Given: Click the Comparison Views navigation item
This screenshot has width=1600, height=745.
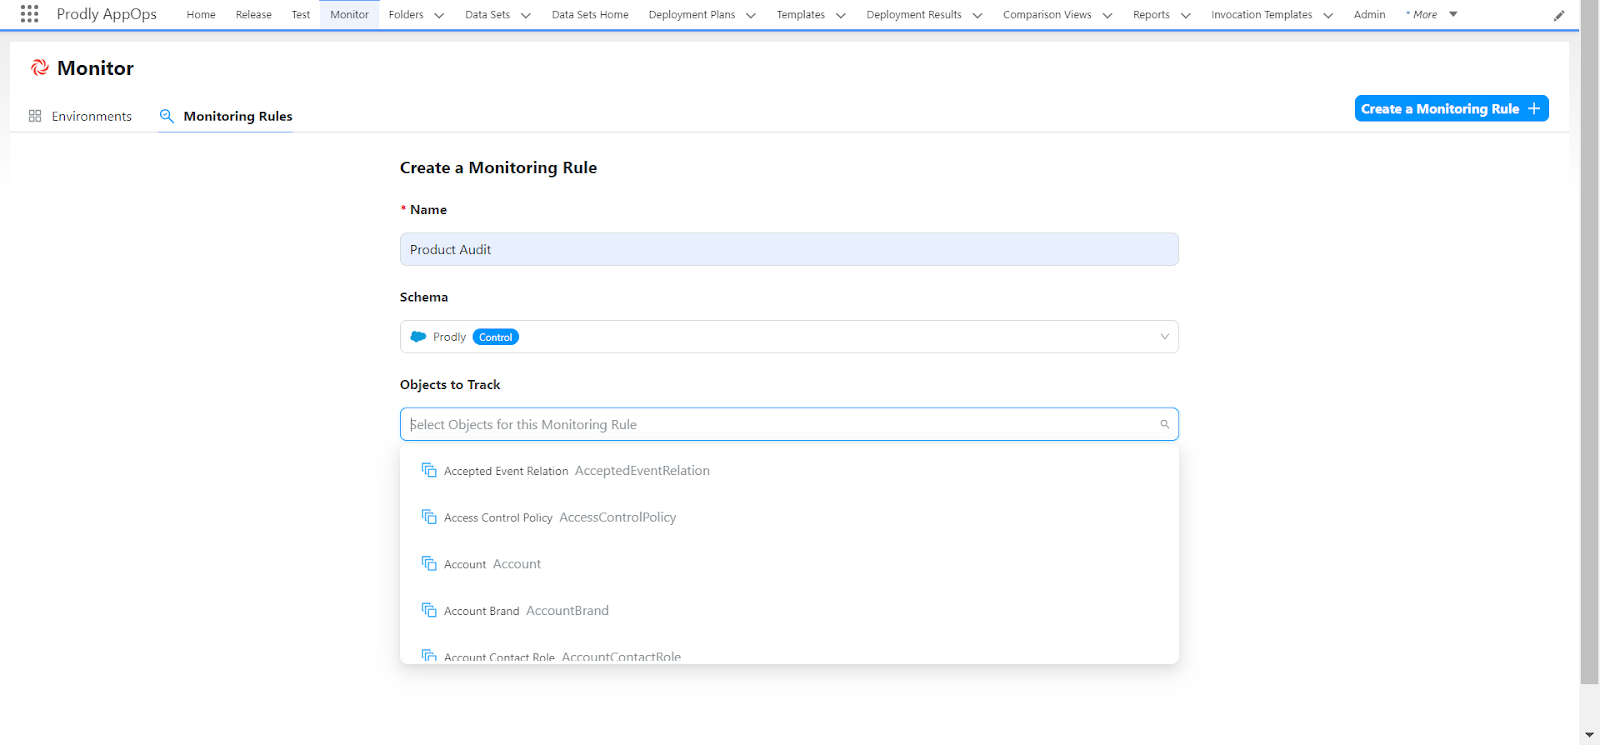Looking at the screenshot, I should point(1047,15).
